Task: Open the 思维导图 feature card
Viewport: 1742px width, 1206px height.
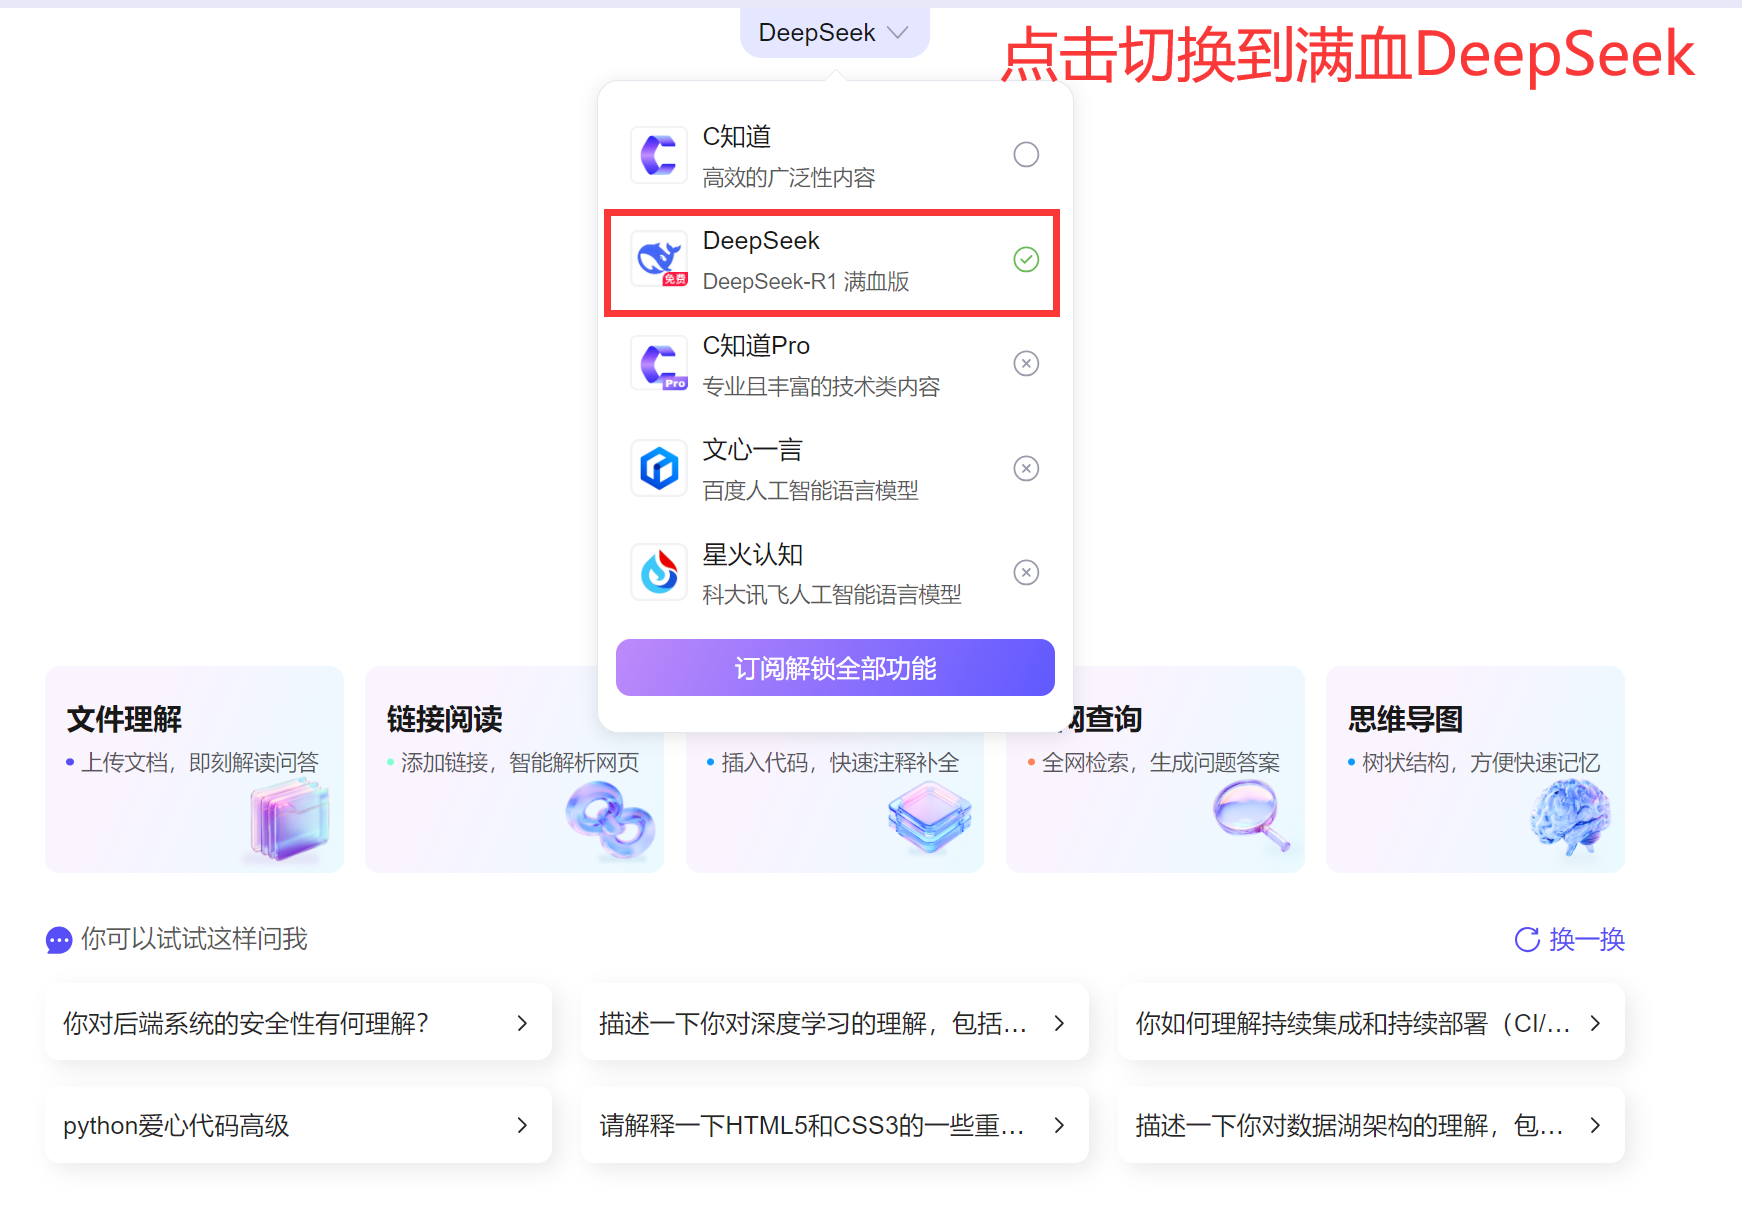Action: (x=1475, y=769)
